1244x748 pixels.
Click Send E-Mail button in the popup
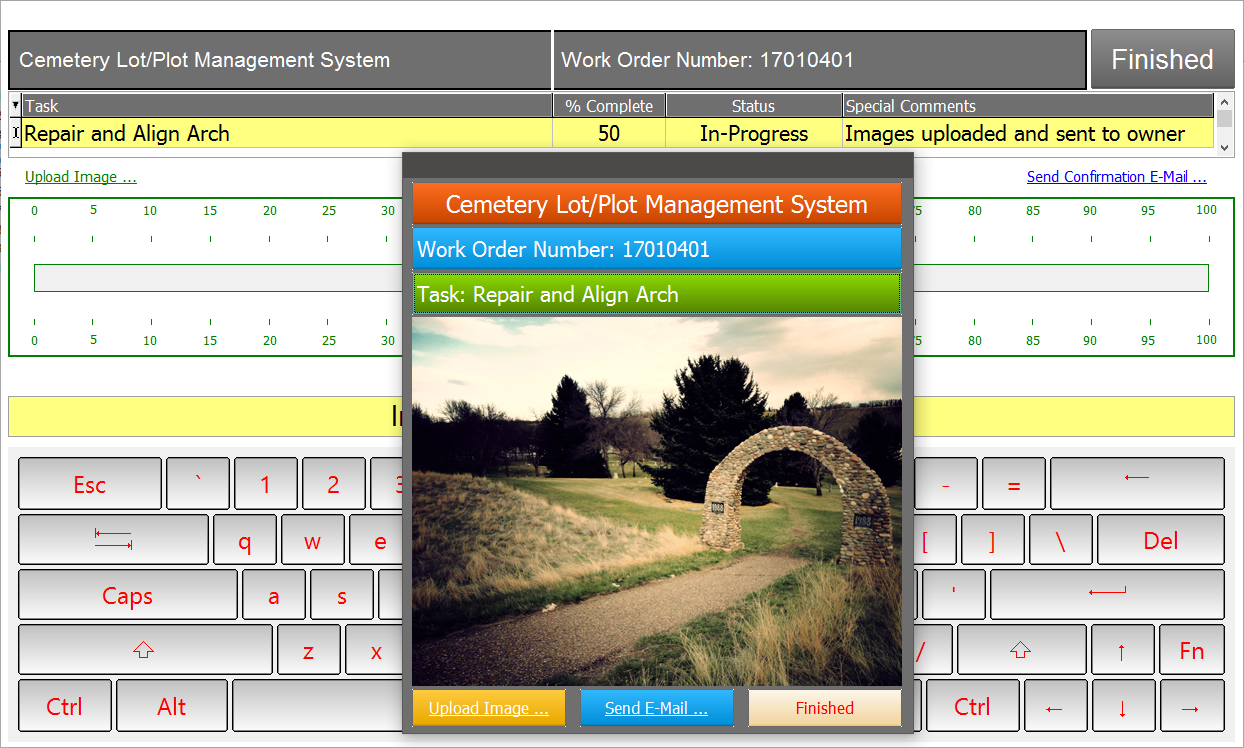tap(656, 708)
